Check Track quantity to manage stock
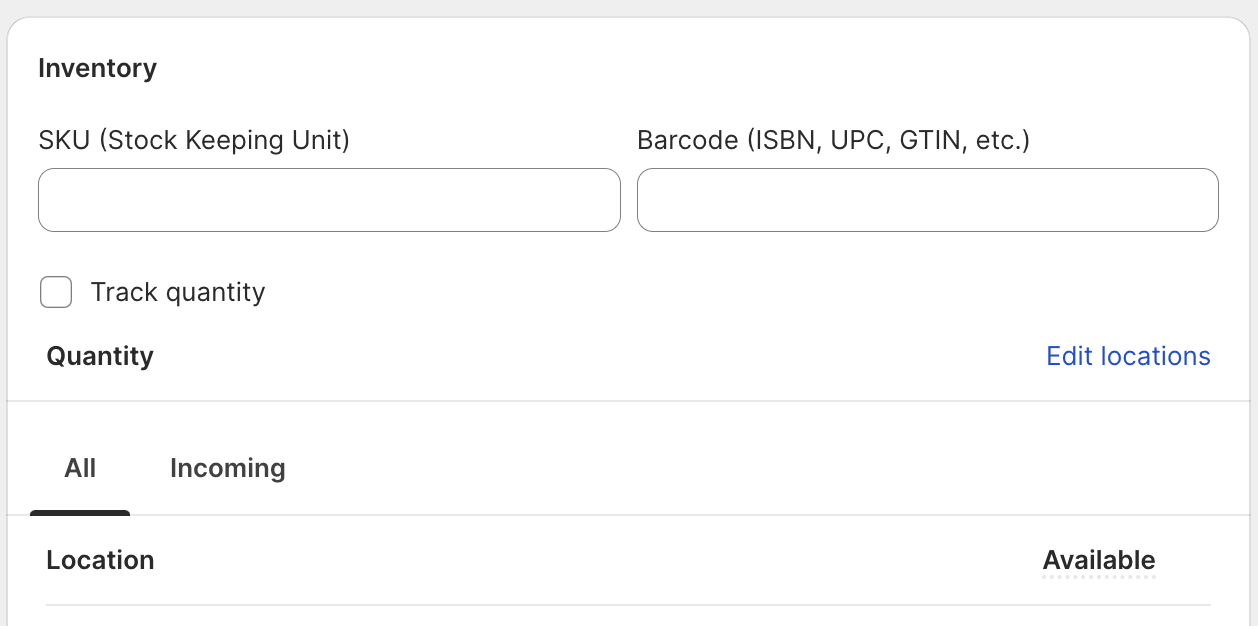 coord(56,292)
